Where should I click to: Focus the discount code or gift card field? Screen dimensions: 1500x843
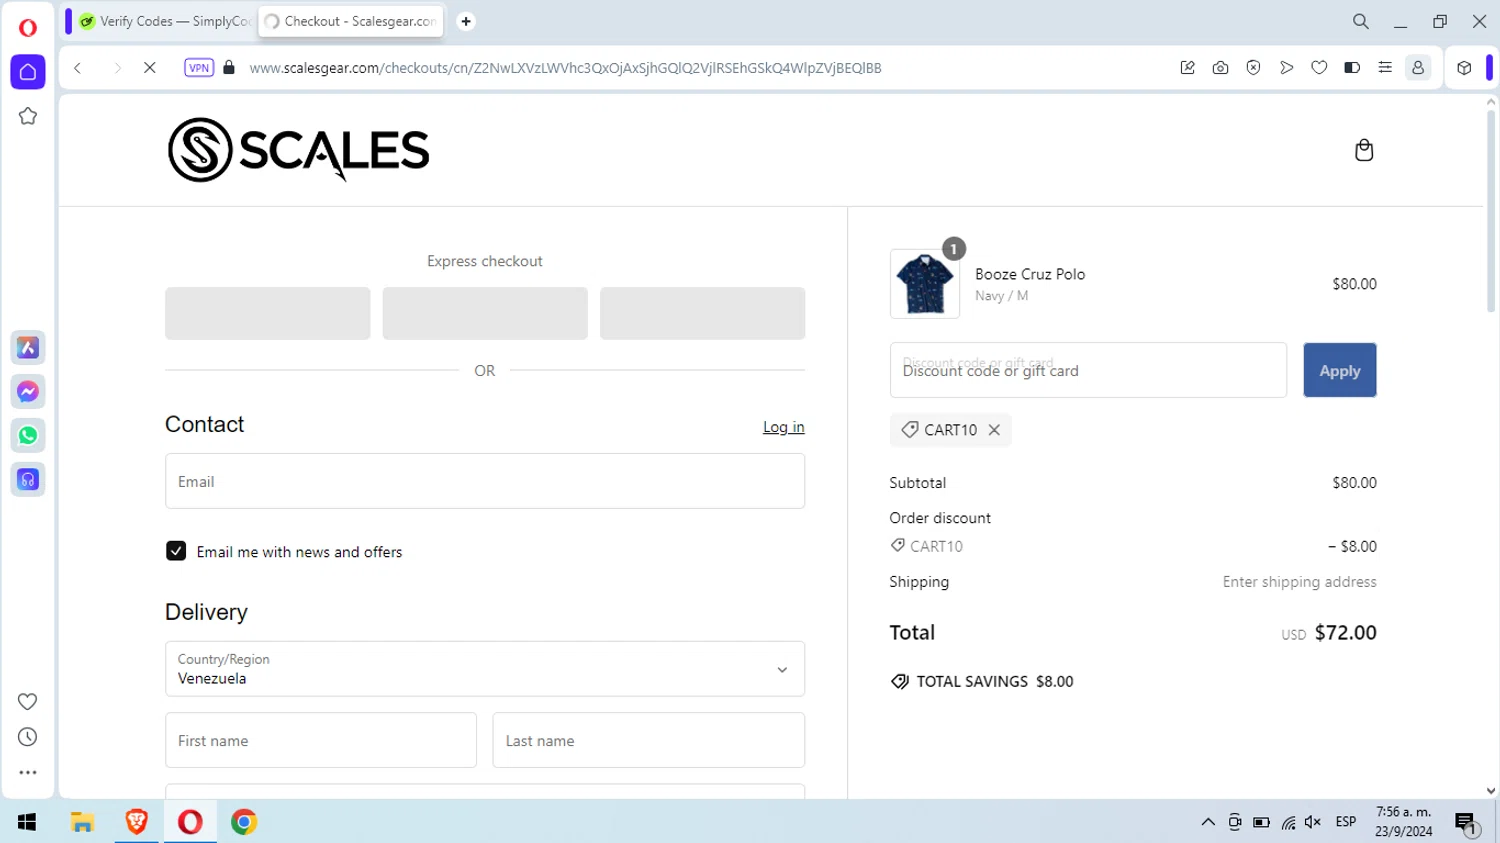1088,370
